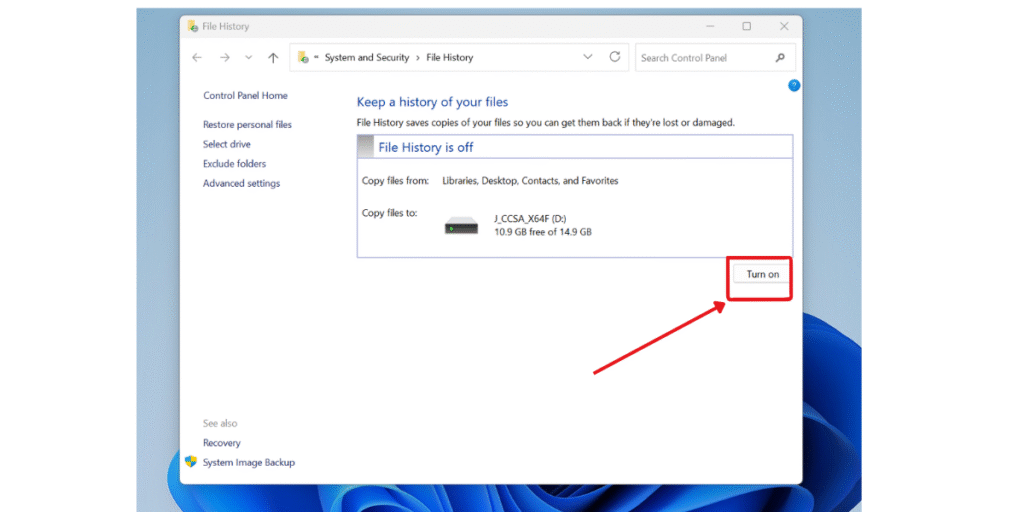The image size is (1024, 512).
Task: Open help via the blue question mark
Action: click(794, 86)
